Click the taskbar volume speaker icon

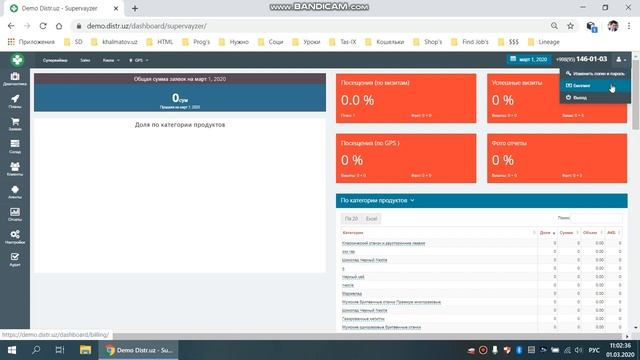[x=578, y=350]
